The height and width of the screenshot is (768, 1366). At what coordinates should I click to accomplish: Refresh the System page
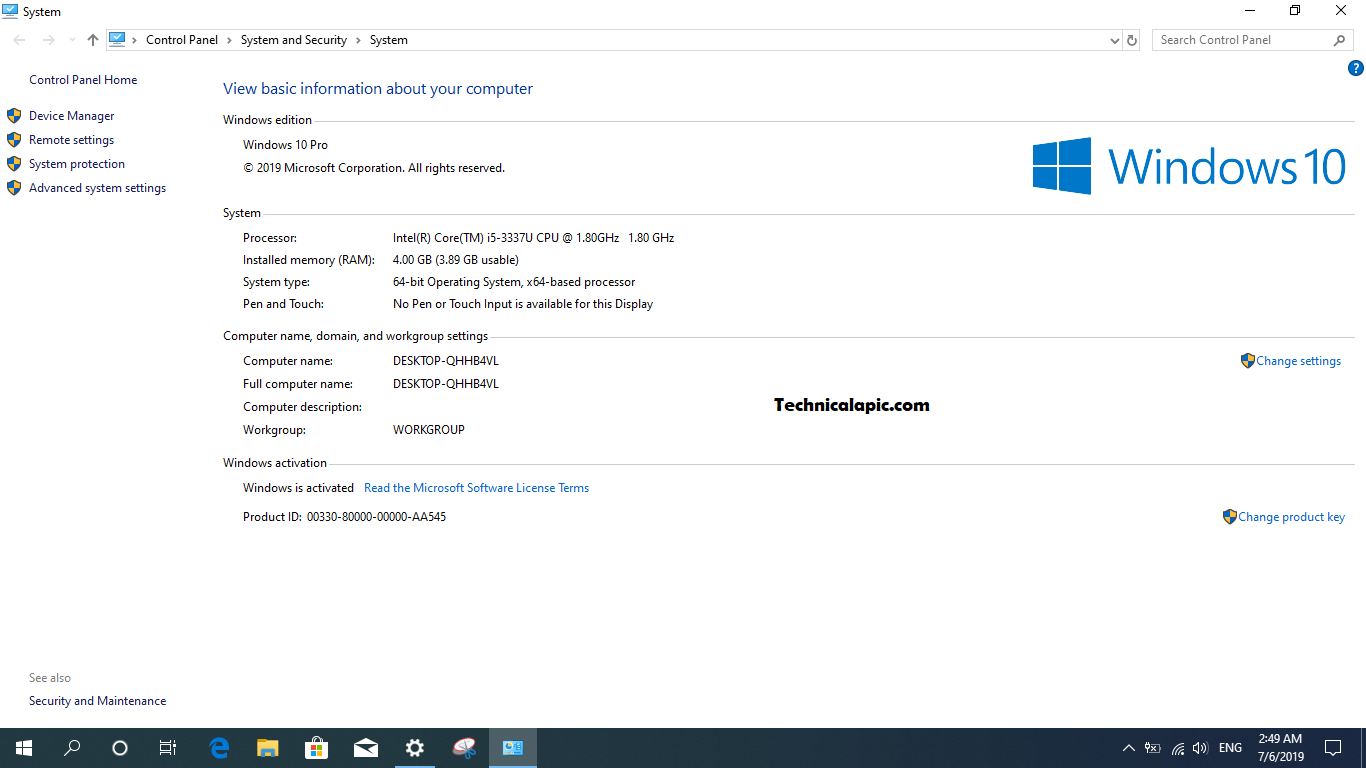click(x=1132, y=40)
